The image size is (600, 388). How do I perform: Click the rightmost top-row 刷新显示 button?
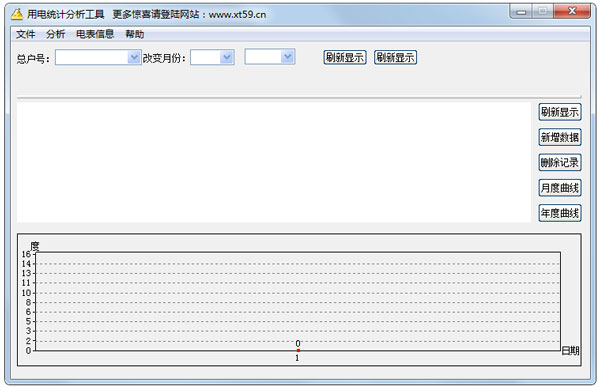click(x=395, y=57)
